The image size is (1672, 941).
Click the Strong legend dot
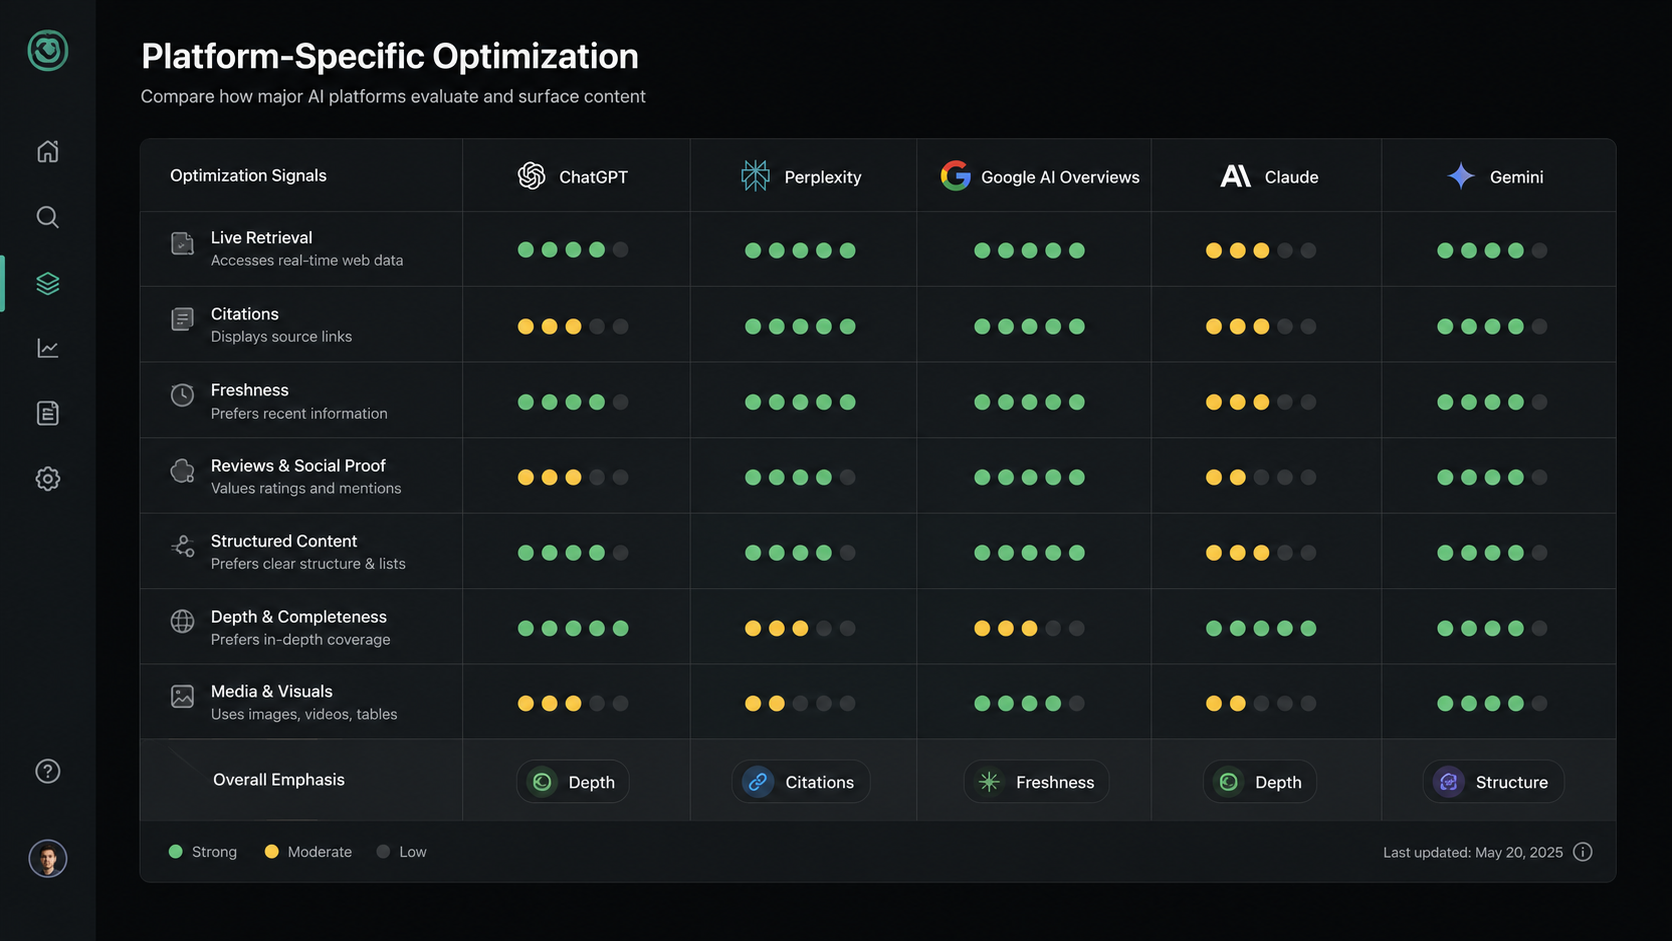[x=176, y=852]
